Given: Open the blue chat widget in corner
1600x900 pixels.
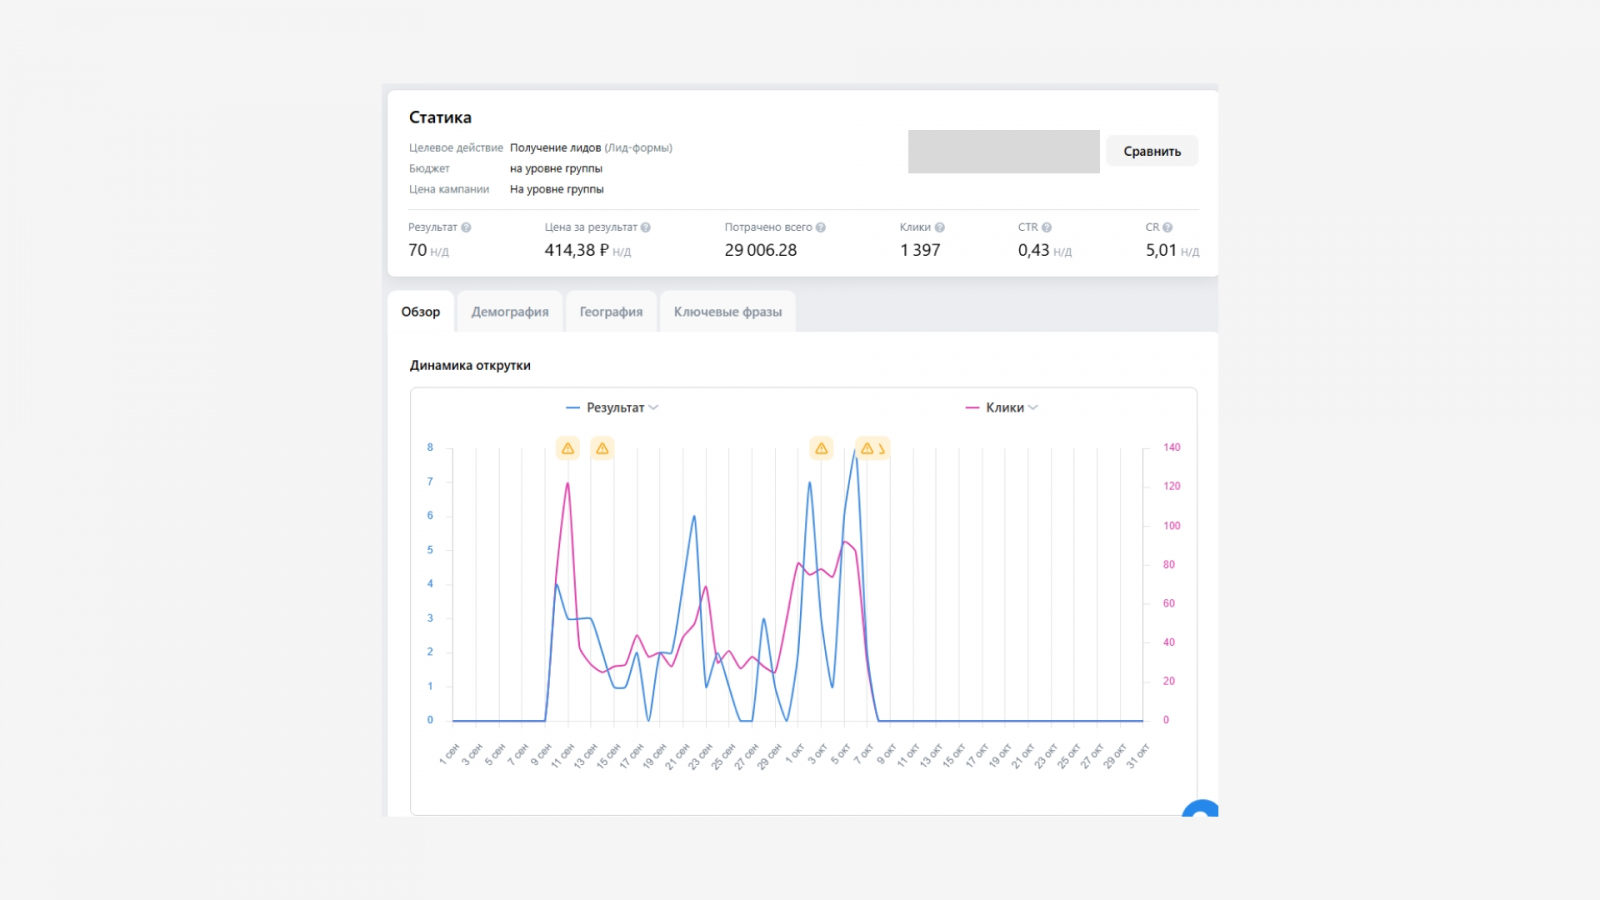Looking at the screenshot, I should tap(1201, 810).
